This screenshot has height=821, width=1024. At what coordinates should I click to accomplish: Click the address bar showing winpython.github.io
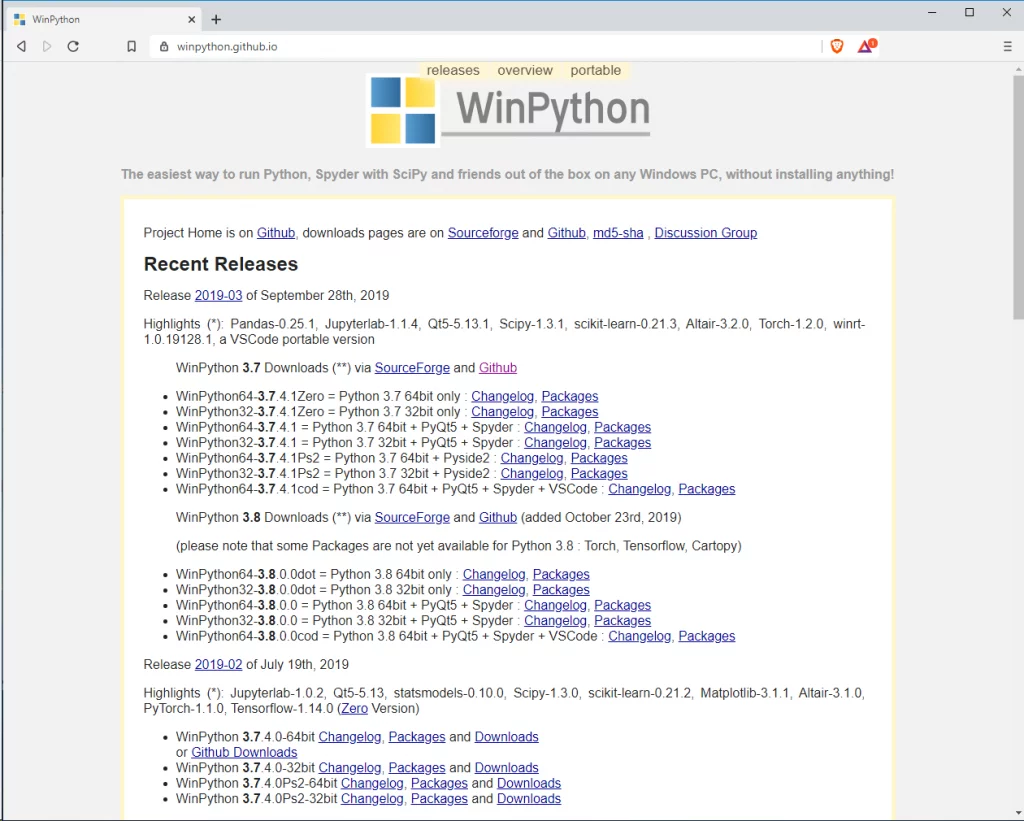tap(483, 46)
